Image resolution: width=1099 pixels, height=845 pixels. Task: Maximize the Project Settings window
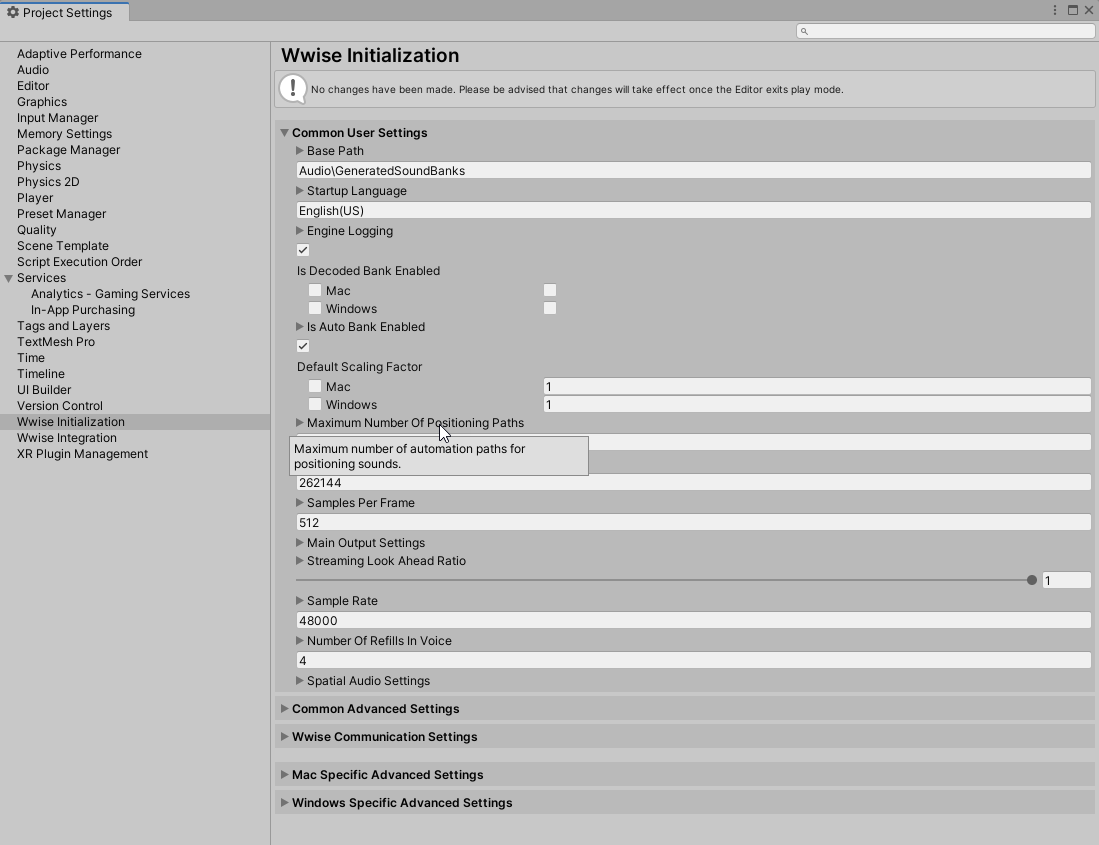(x=1072, y=10)
